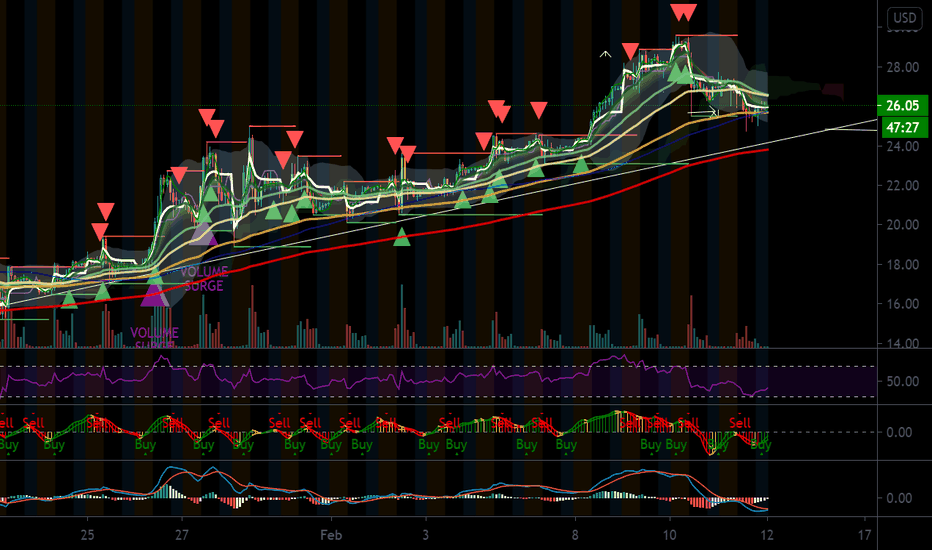Select the 8 date on time axis
The image size is (932, 550).
pyautogui.click(x=575, y=535)
